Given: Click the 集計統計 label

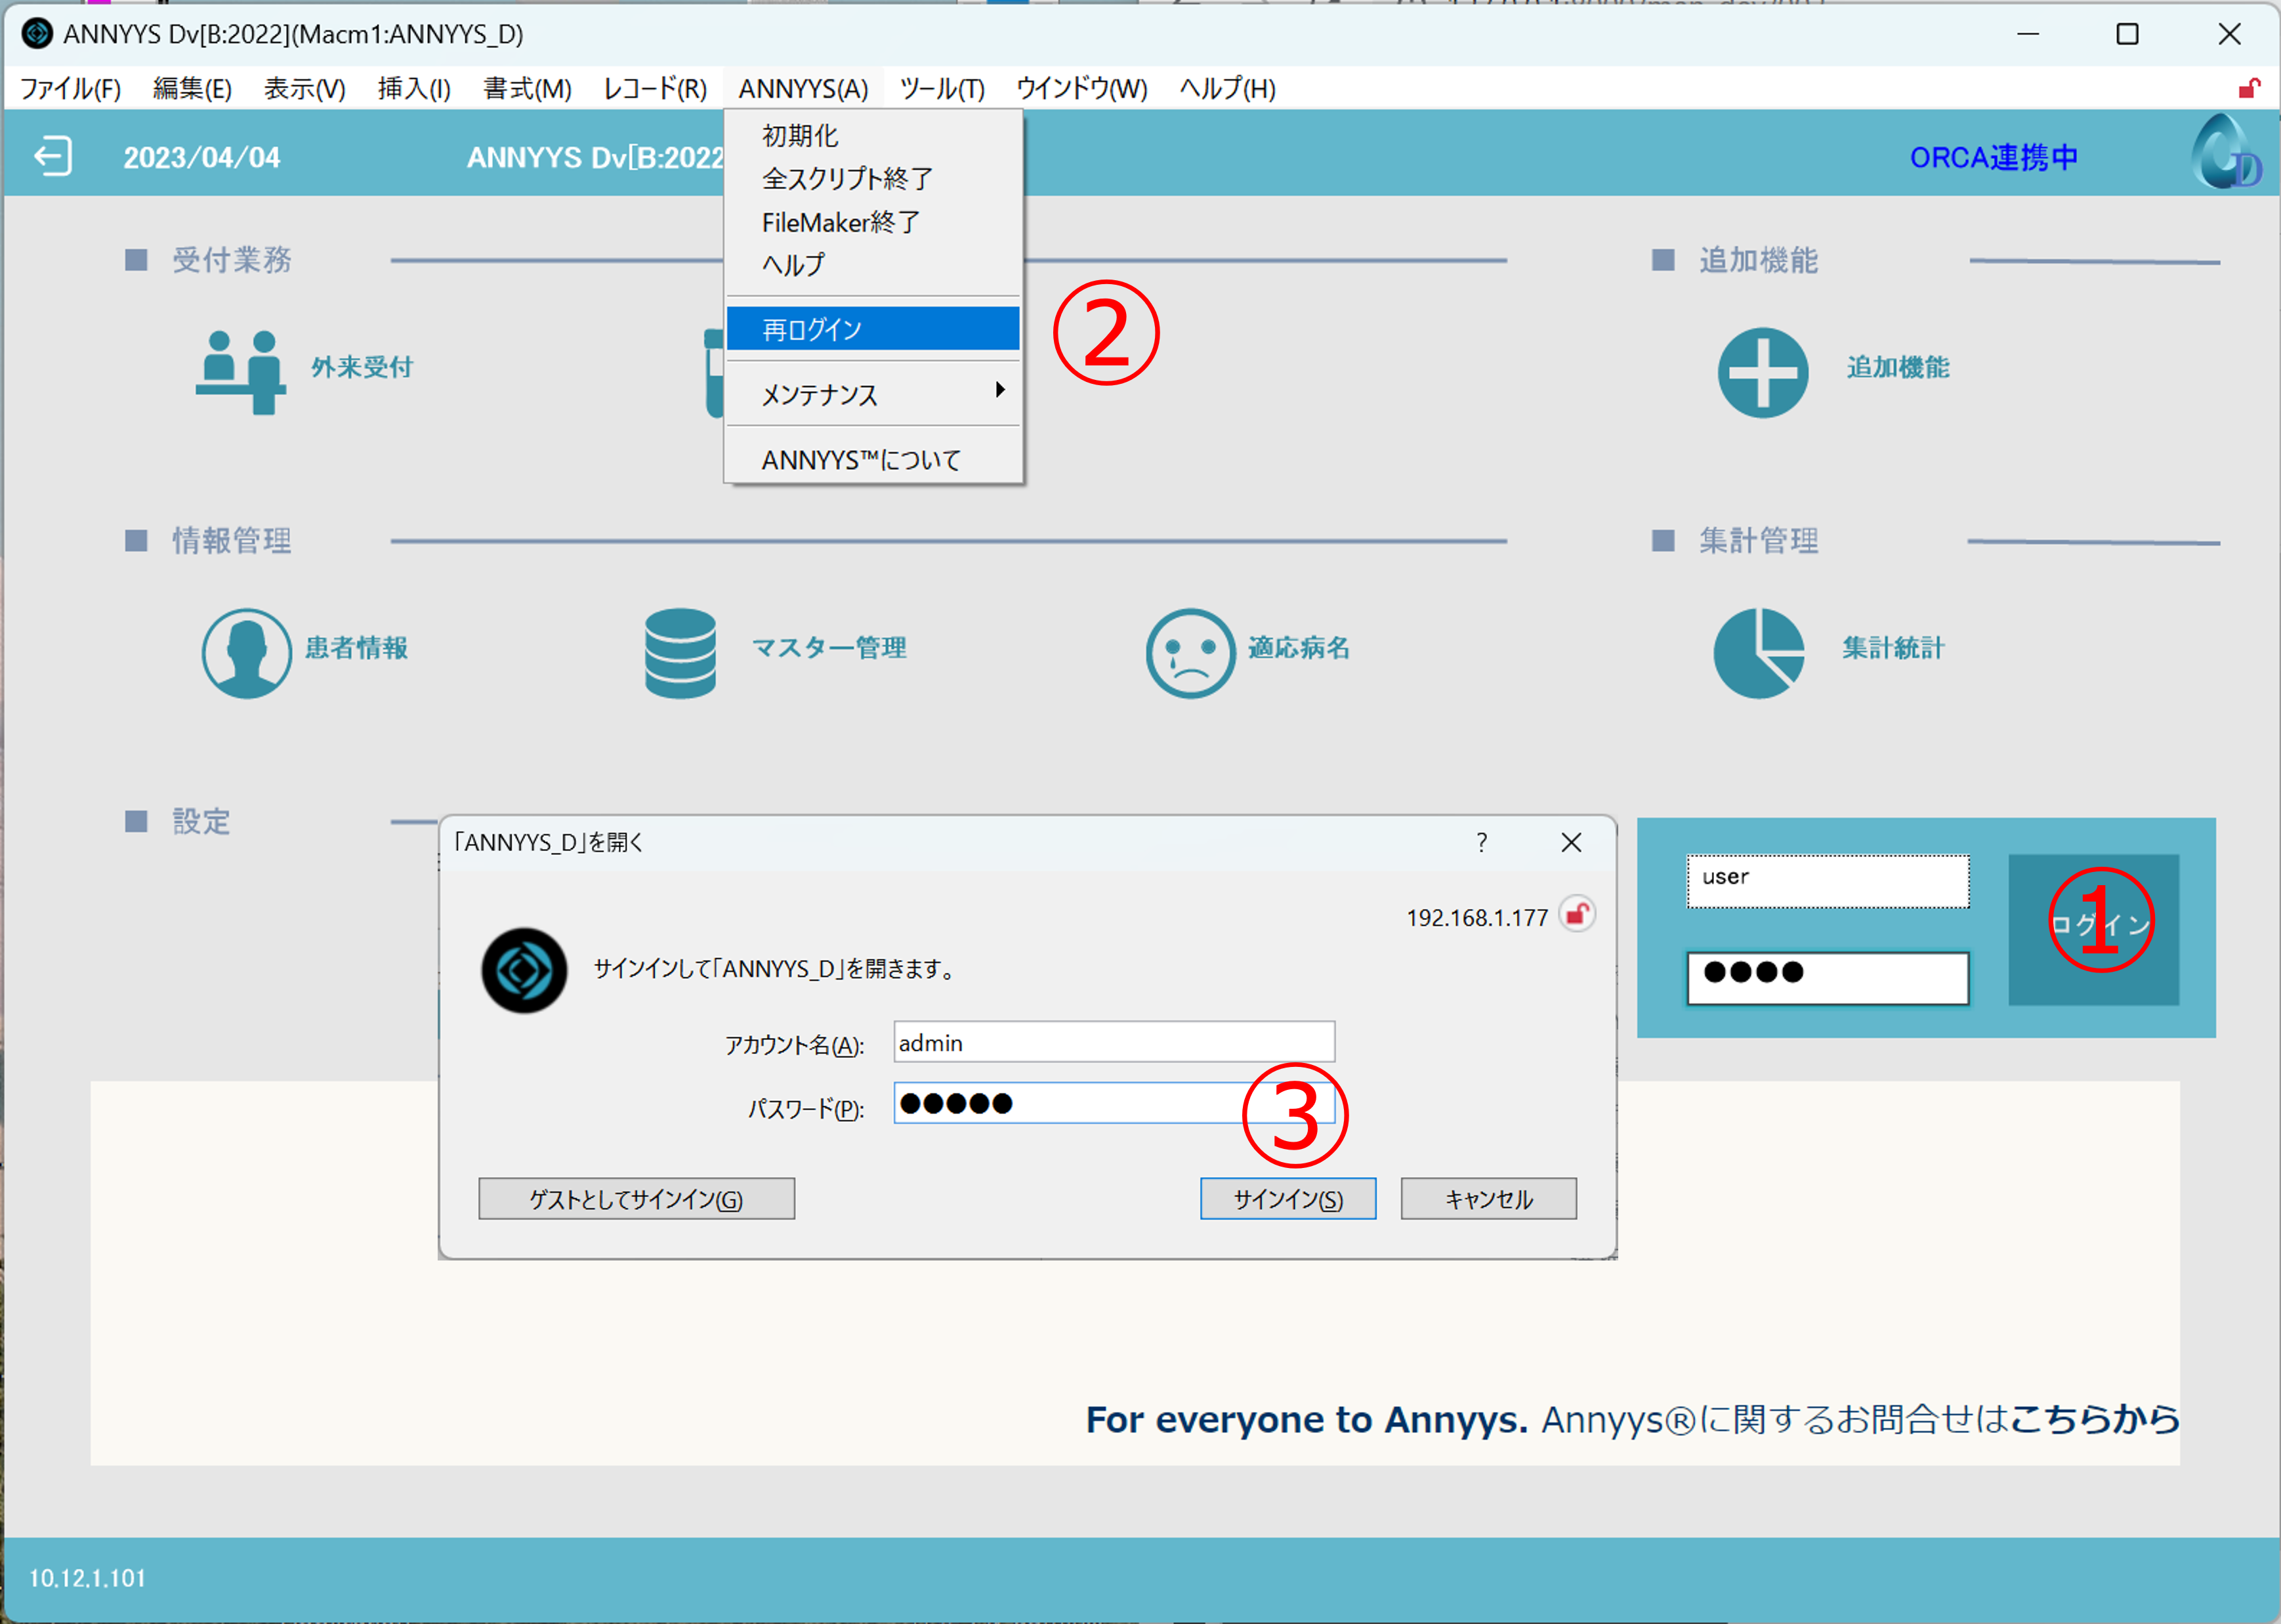Looking at the screenshot, I should [1893, 648].
